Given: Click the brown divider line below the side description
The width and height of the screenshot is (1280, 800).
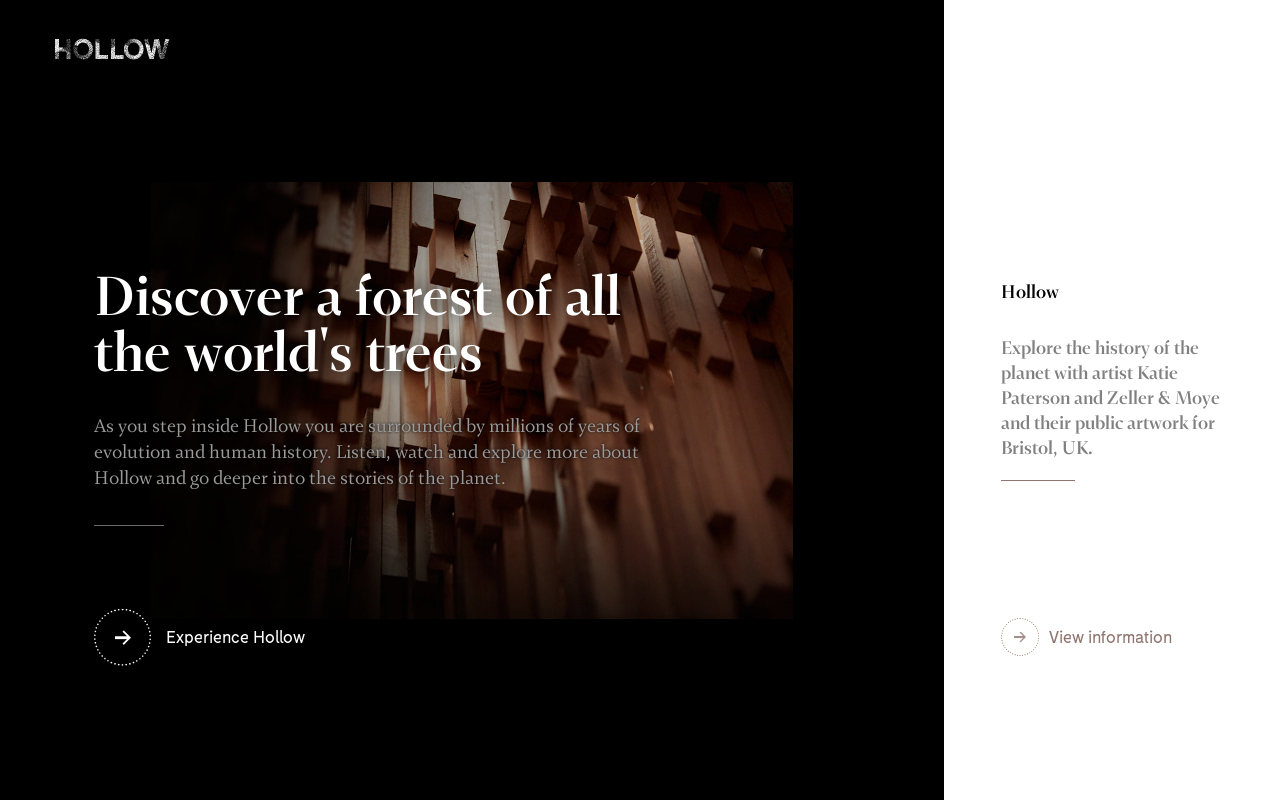Looking at the screenshot, I should [x=1037, y=480].
